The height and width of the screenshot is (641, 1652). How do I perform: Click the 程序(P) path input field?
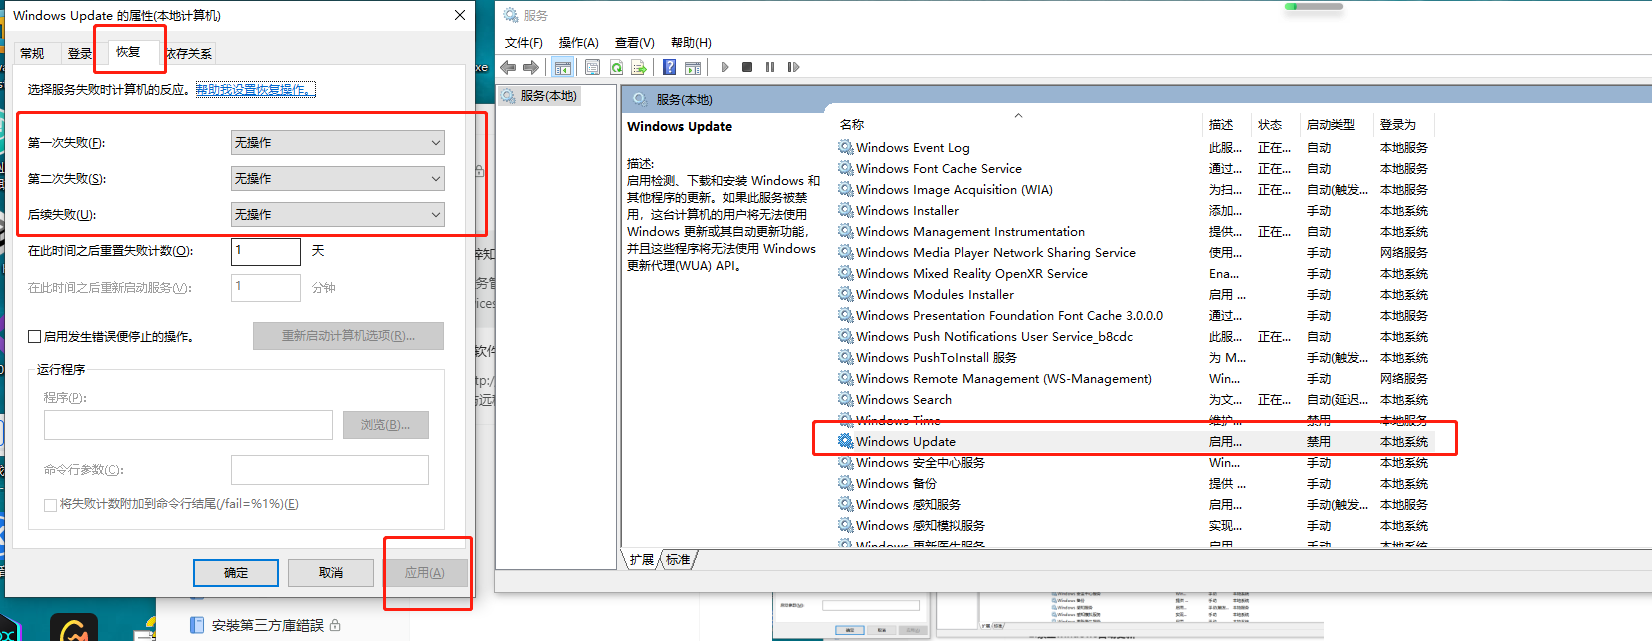click(x=188, y=425)
